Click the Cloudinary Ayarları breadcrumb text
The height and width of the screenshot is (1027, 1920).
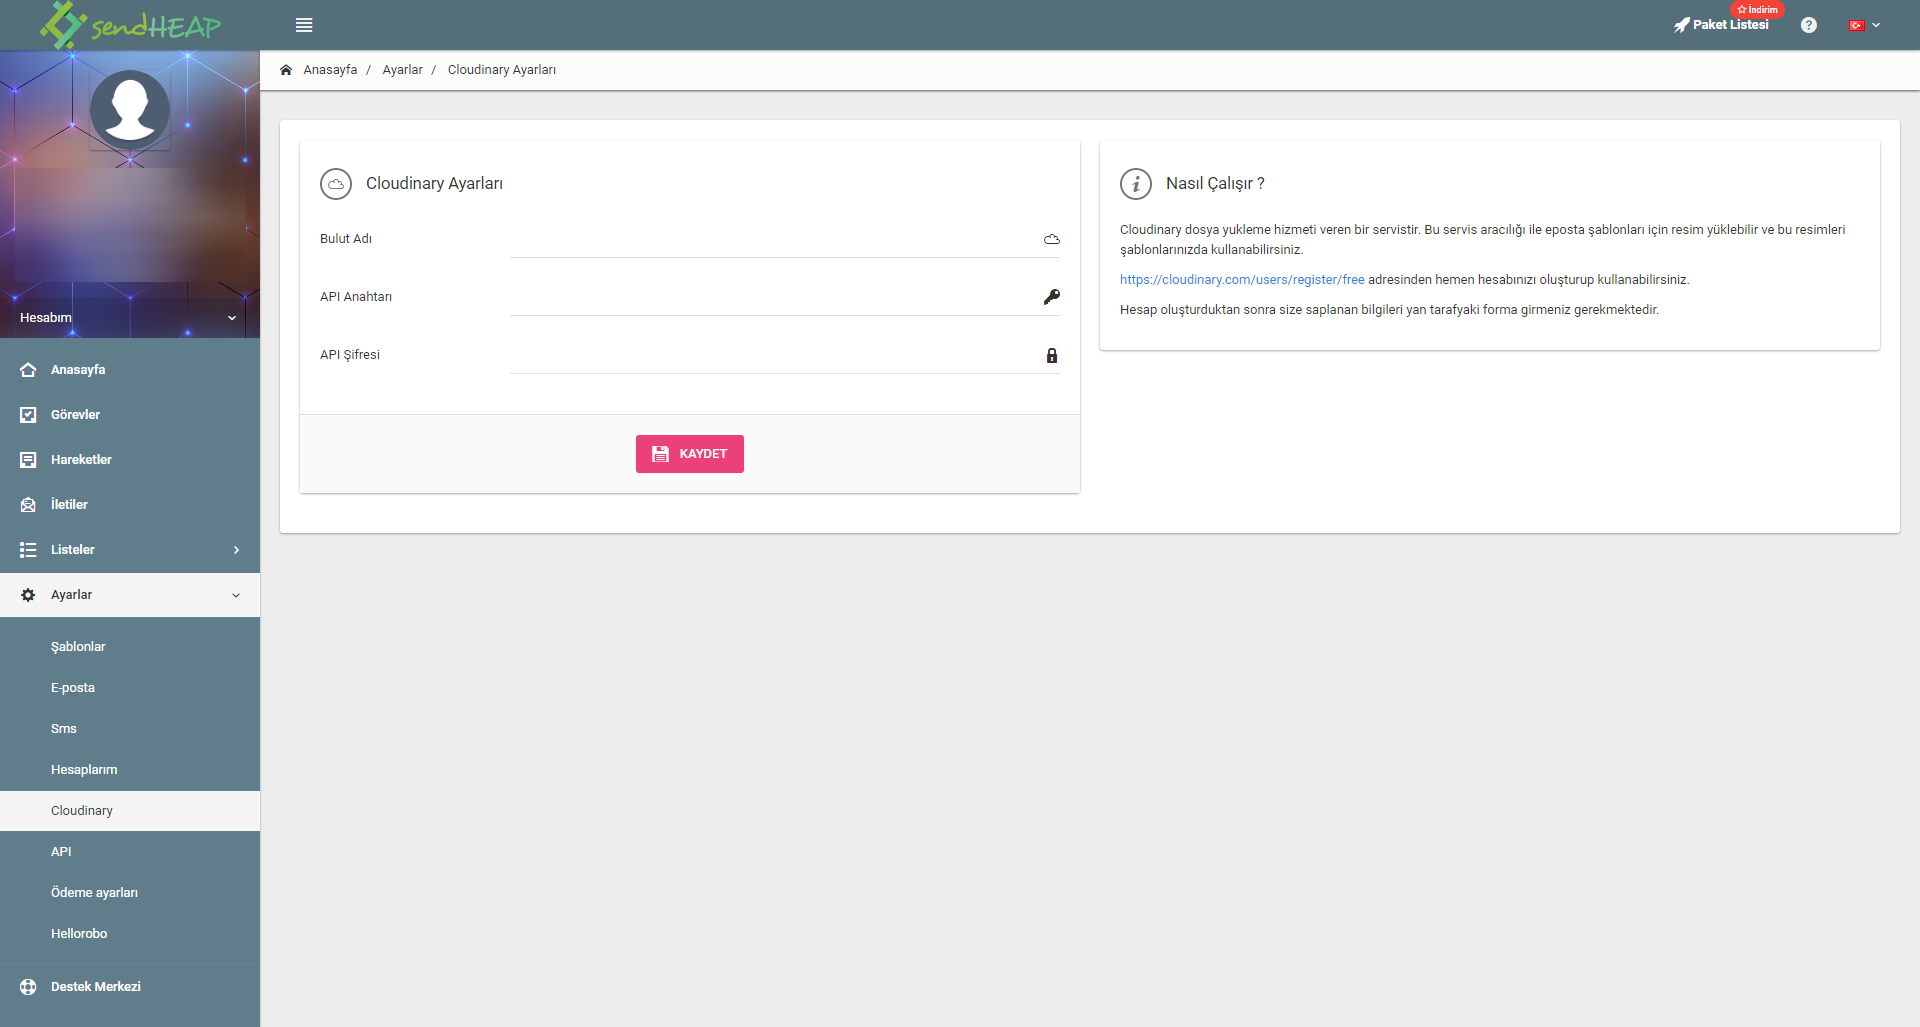[x=502, y=70]
